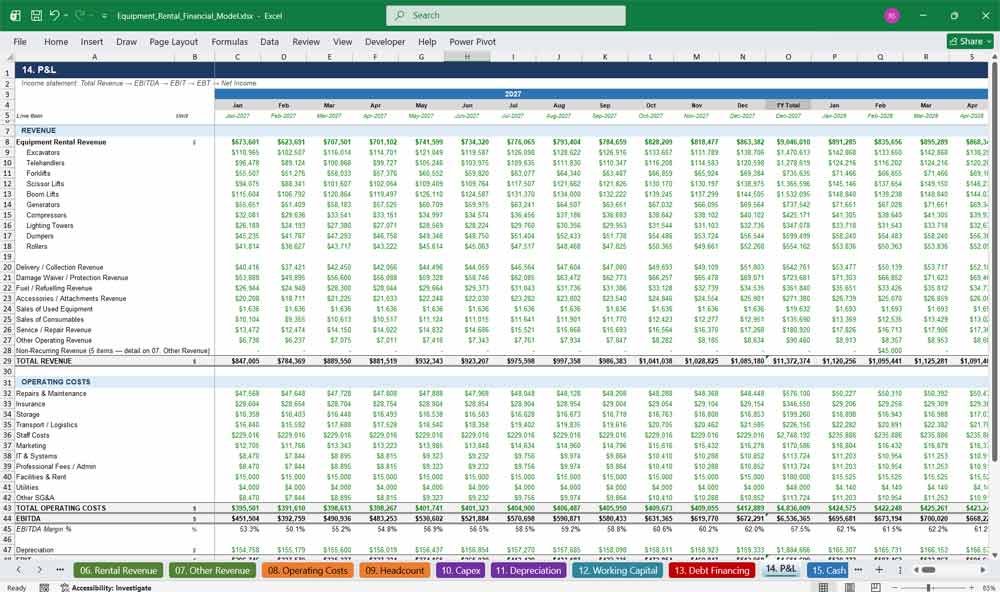The height and width of the screenshot is (592, 1000).
Task: Click inside the Search box
Action: [506, 15]
